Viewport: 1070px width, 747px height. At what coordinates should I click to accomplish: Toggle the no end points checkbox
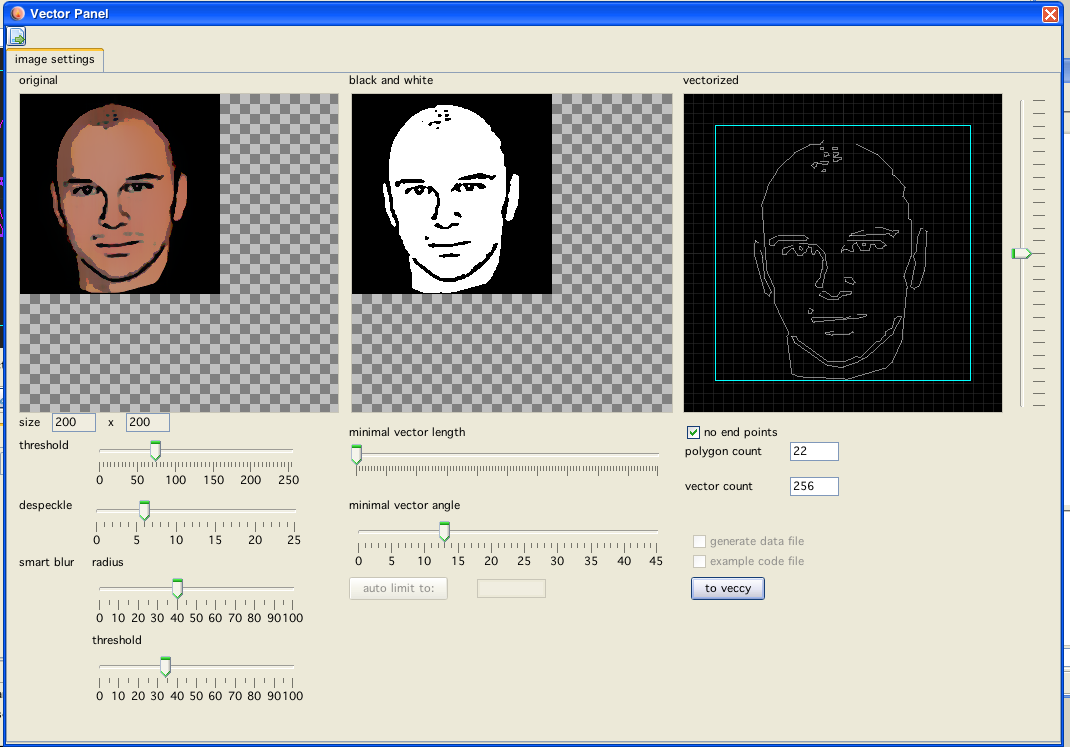(693, 432)
